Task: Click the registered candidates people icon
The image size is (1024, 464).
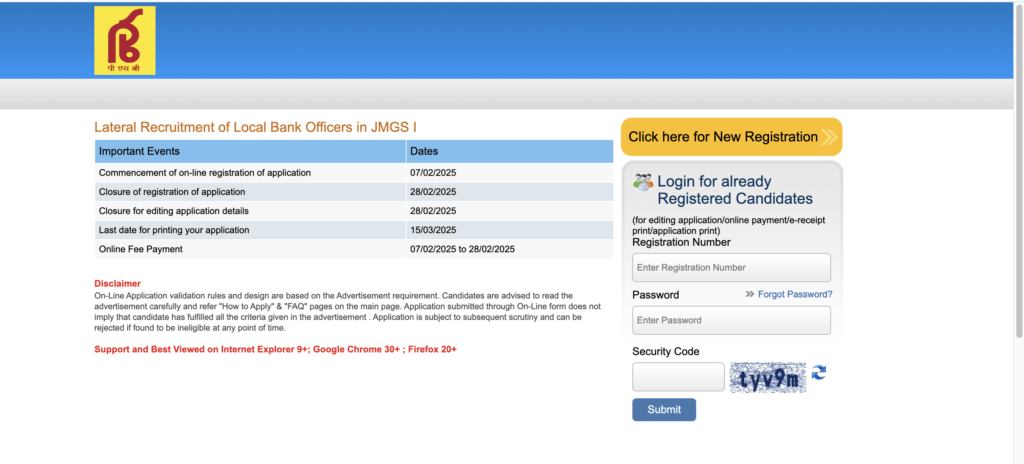Action: [643, 182]
